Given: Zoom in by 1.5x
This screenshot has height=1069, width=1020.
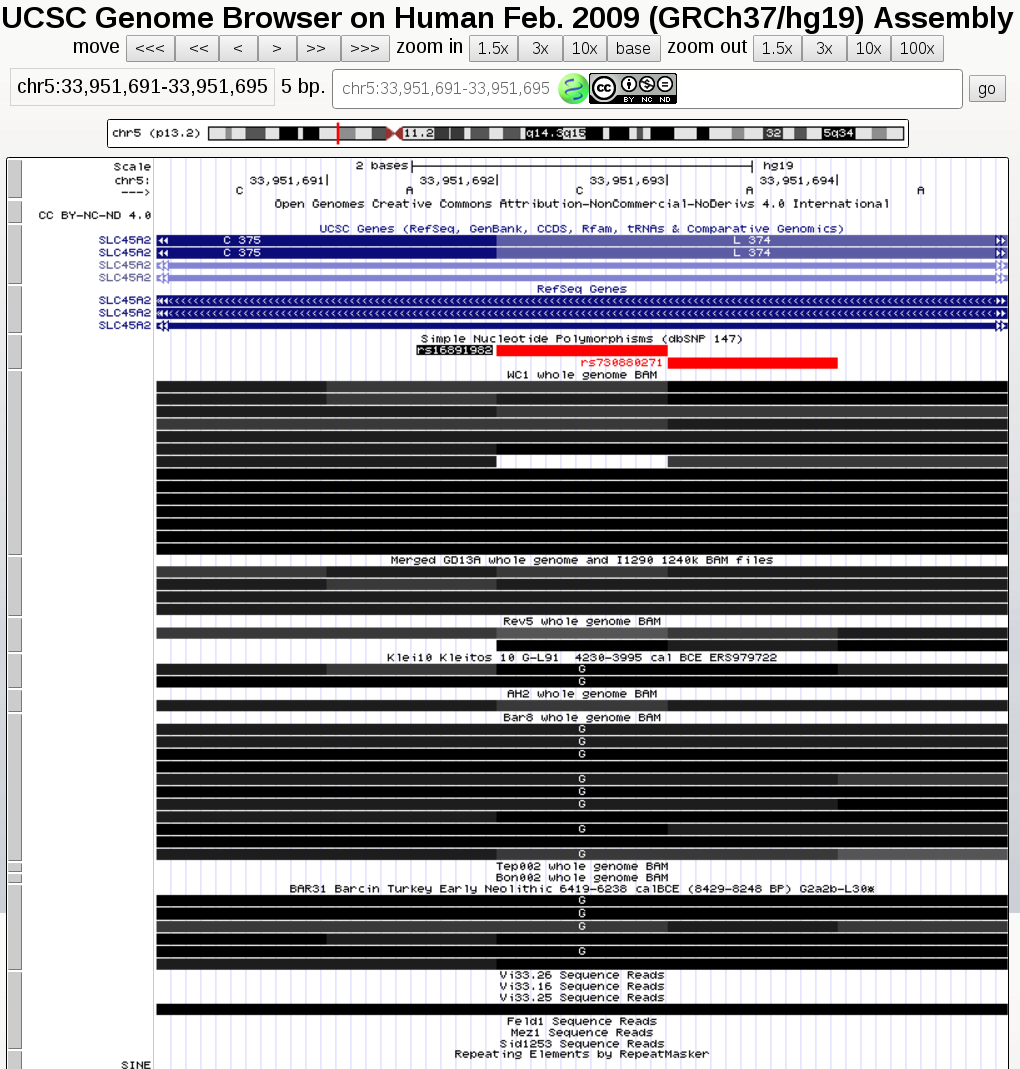Looking at the screenshot, I should [493, 48].
